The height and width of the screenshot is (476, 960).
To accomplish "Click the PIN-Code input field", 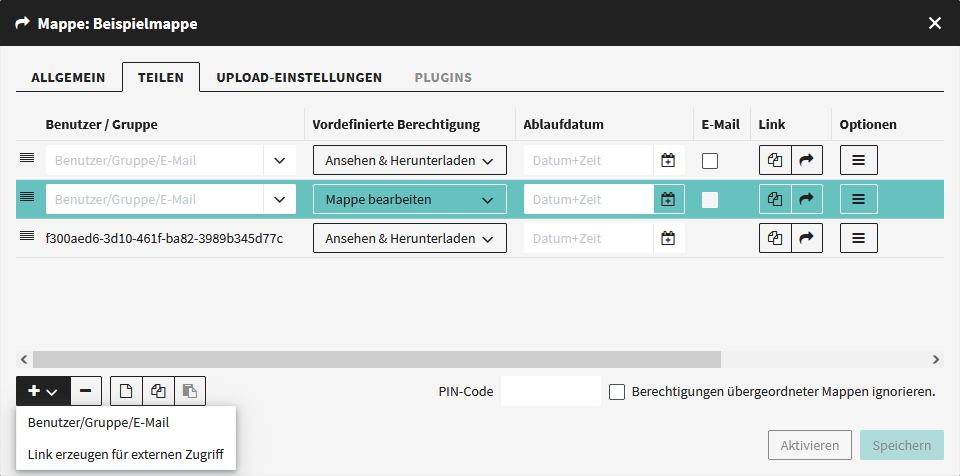I will pos(551,391).
